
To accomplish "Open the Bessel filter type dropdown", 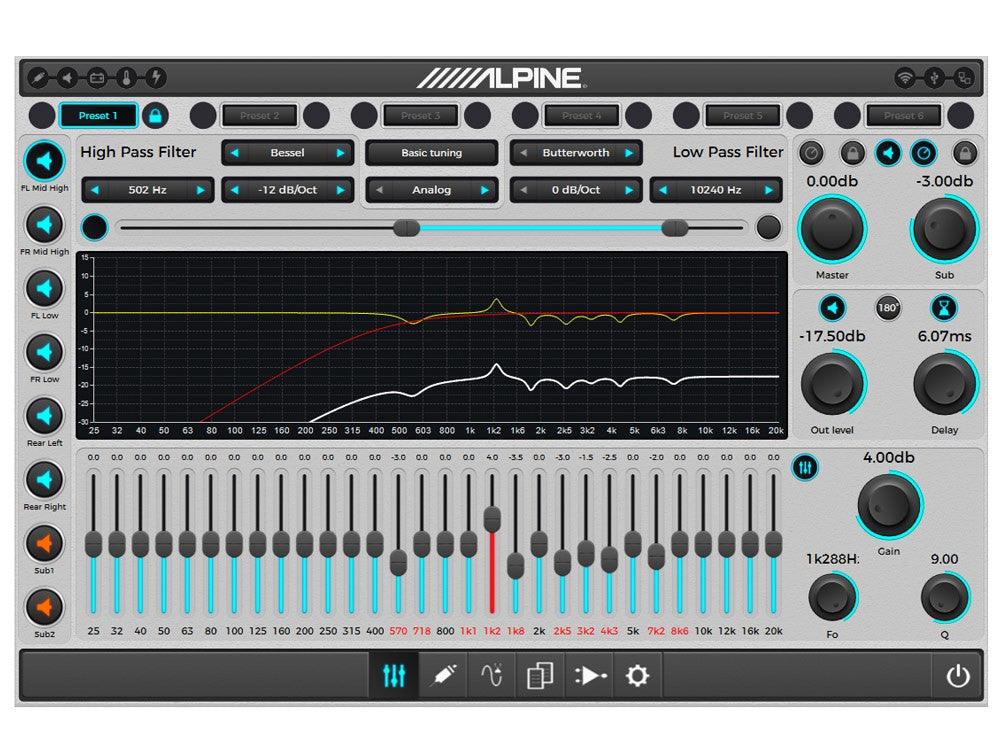I will (288, 152).
